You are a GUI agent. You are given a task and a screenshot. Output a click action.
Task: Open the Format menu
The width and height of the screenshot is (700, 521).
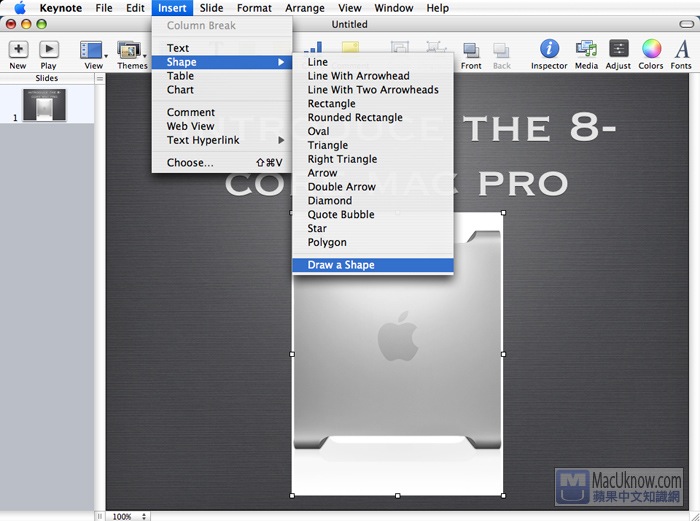pos(254,8)
